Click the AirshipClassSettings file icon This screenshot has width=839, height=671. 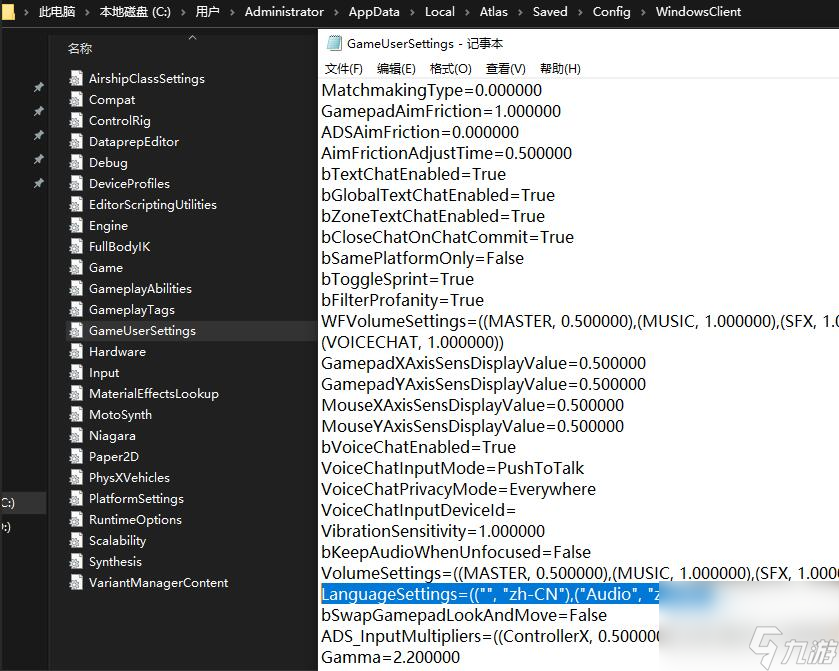point(76,79)
